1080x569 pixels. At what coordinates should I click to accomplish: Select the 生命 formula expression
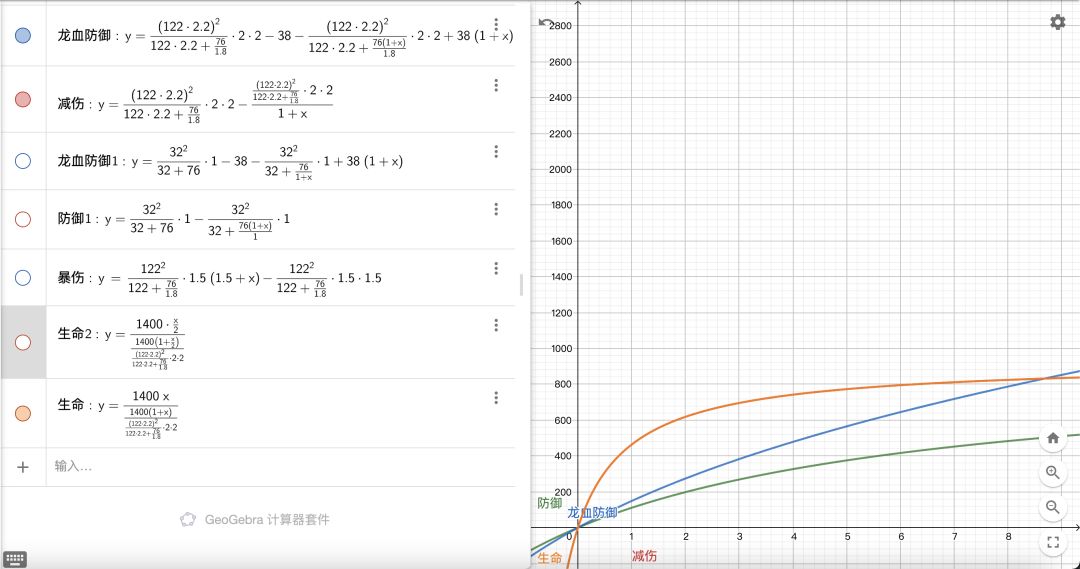click(x=118, y=415)
